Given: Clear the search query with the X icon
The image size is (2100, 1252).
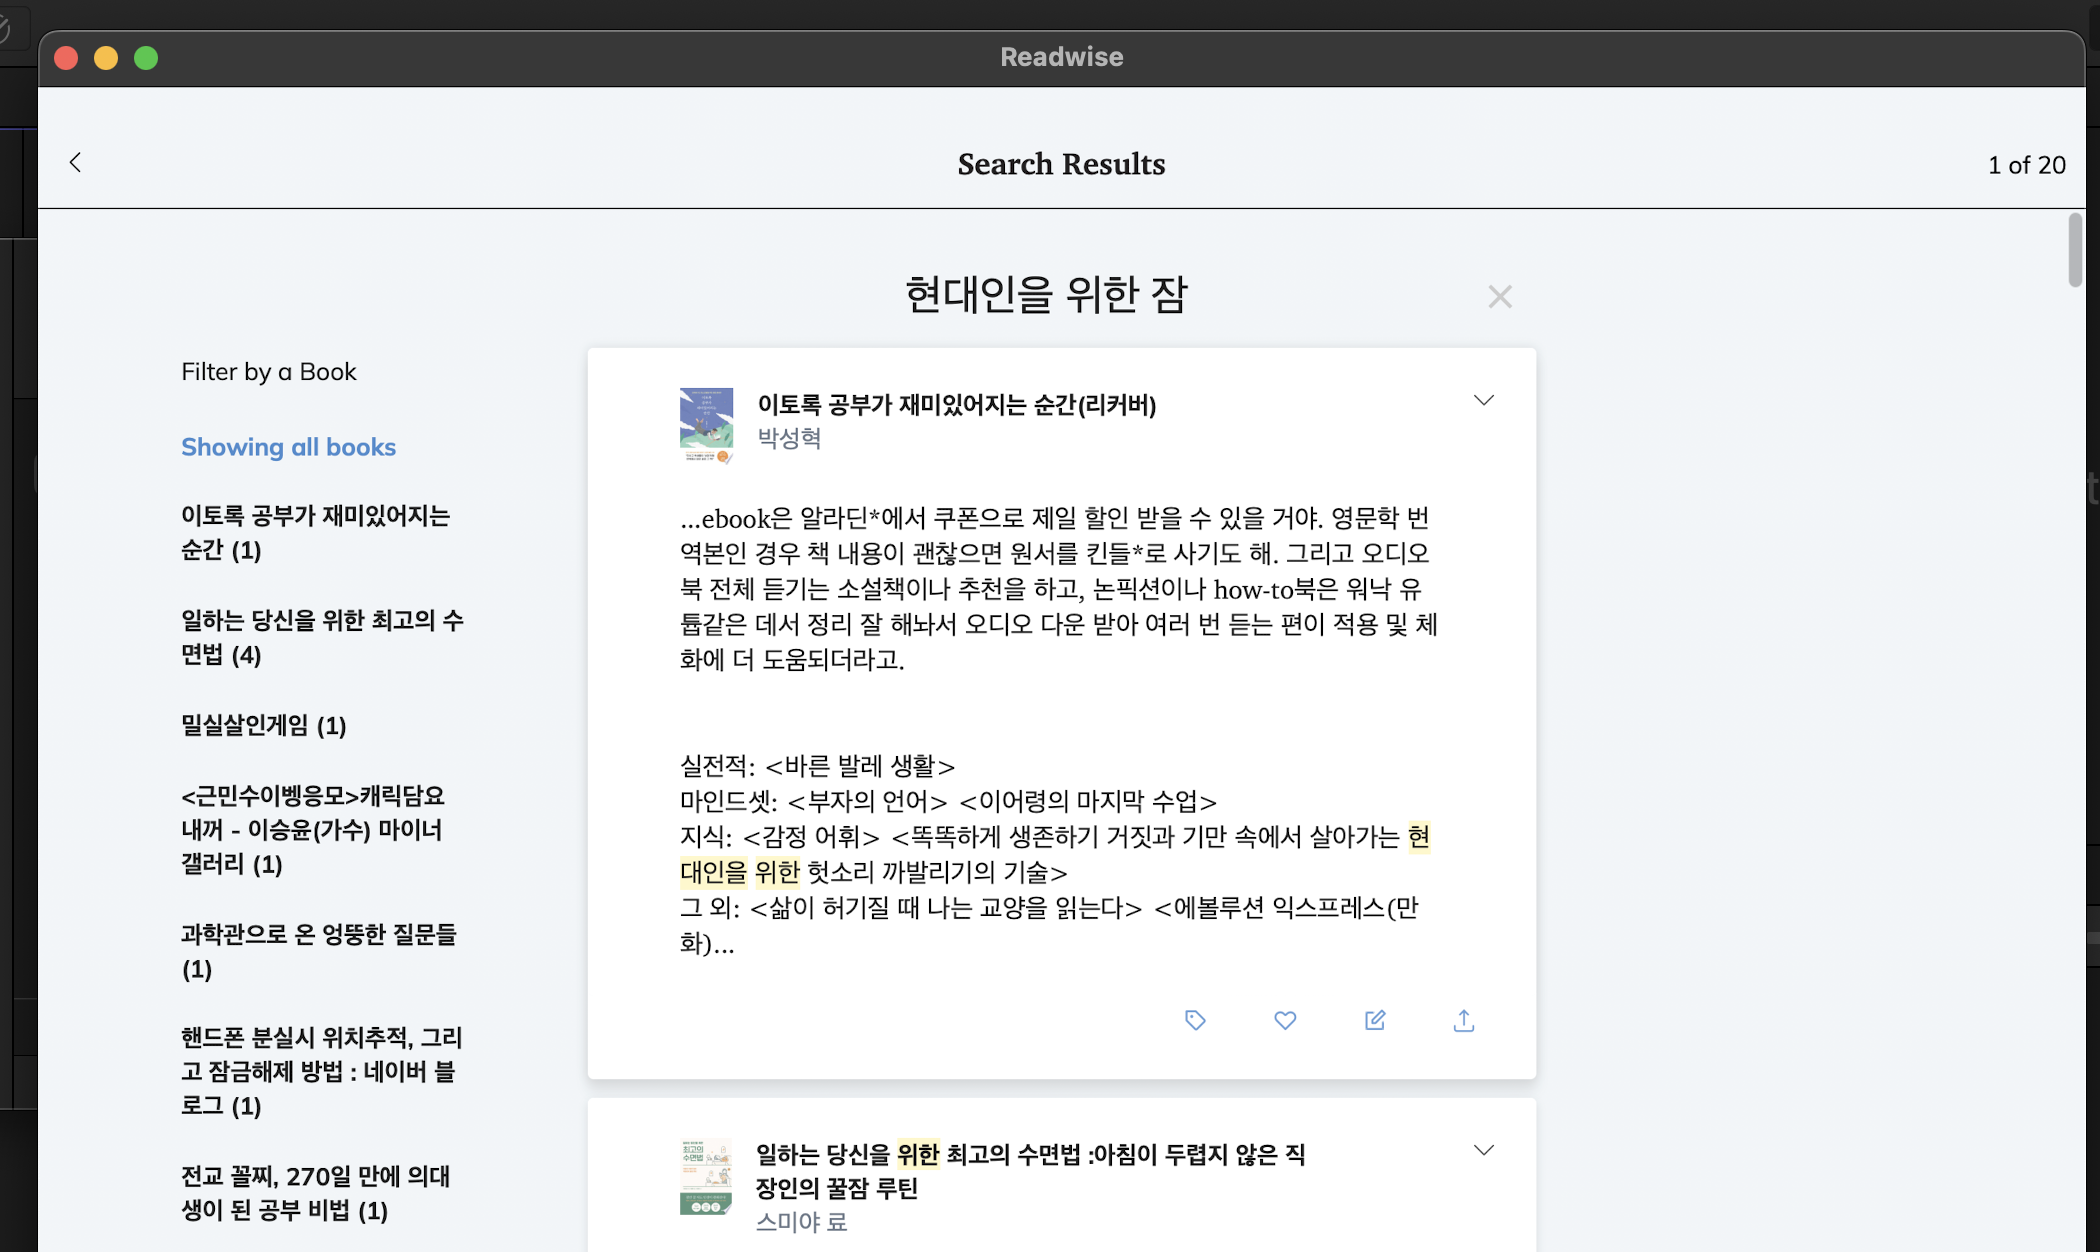Looking at the screenshot, I should (1499, 297).
